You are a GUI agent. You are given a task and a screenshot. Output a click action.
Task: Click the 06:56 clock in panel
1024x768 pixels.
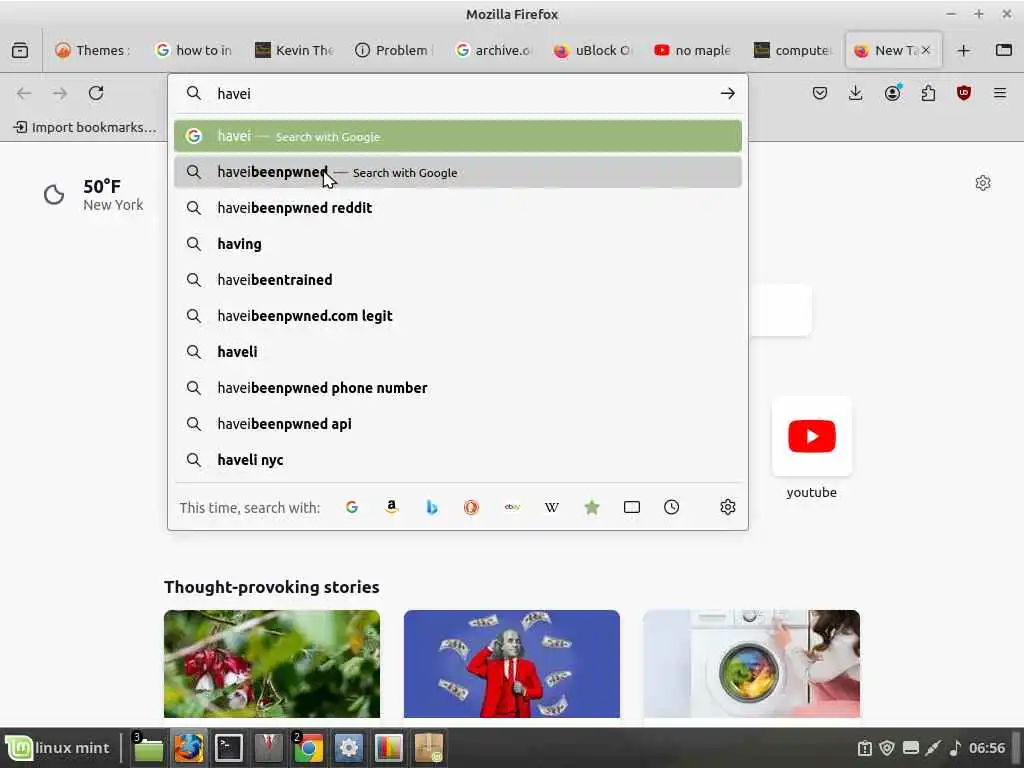coord(987,748)
